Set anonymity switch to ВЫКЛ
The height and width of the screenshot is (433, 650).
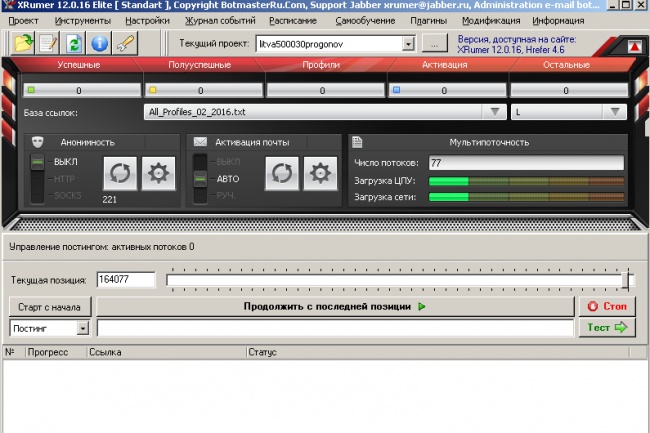pos(65,162)
